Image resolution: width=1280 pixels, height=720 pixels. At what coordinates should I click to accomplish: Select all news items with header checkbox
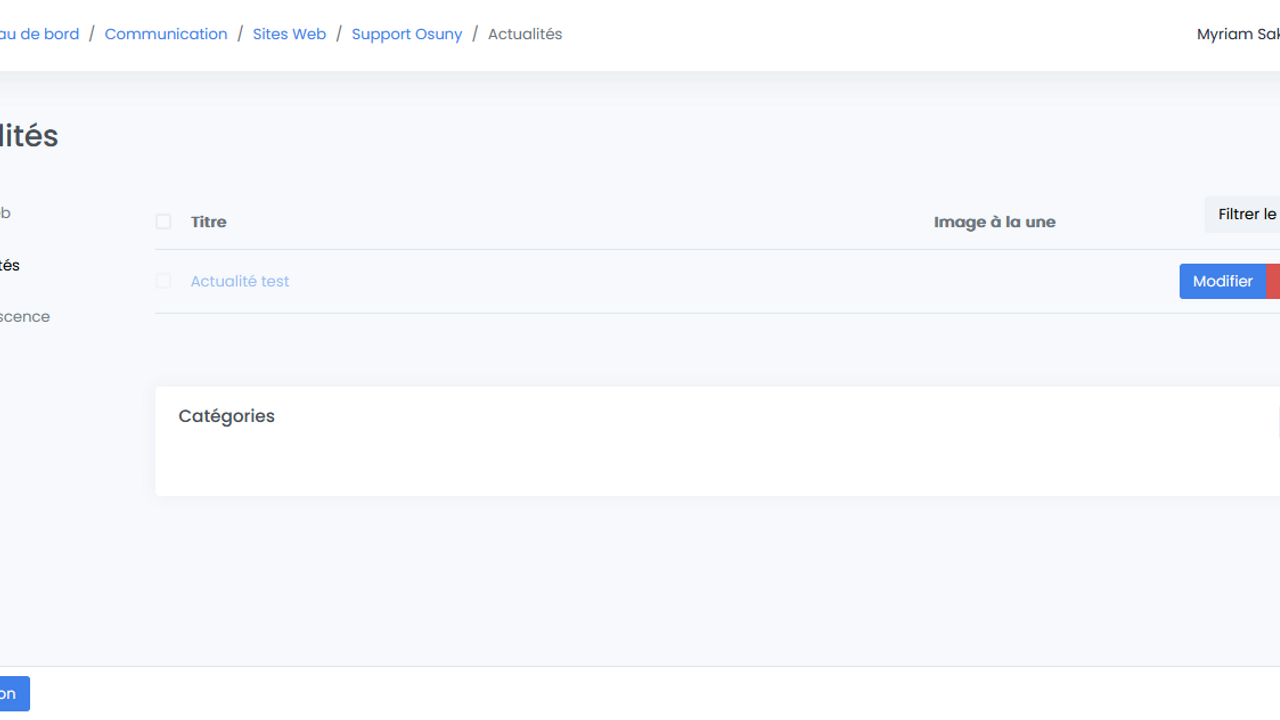click(x=163, y=222)
